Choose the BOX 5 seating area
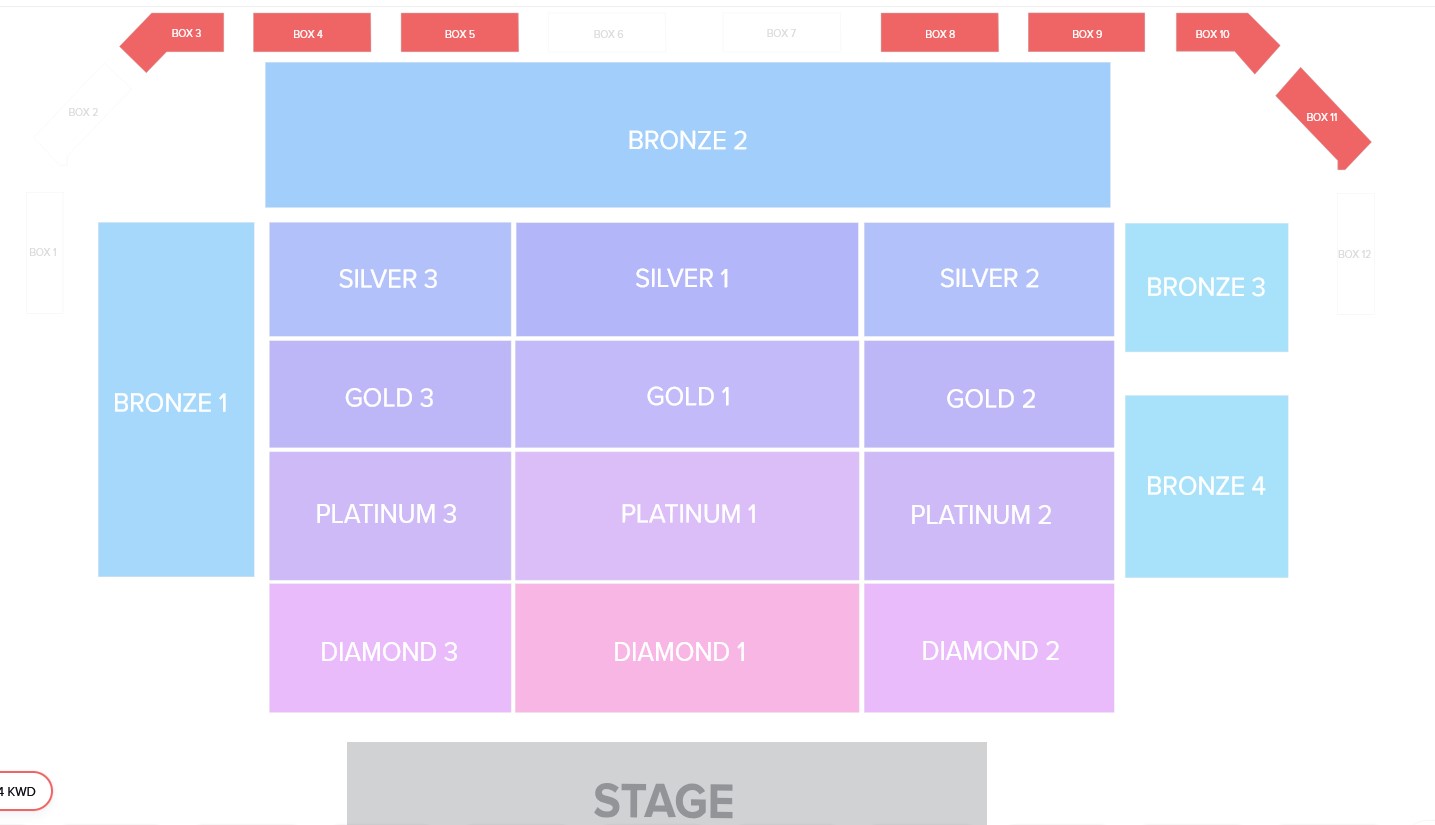Image resolution: width=1435 pixels, height=825 pixels. pyautogui.click(x=459, y=32)
